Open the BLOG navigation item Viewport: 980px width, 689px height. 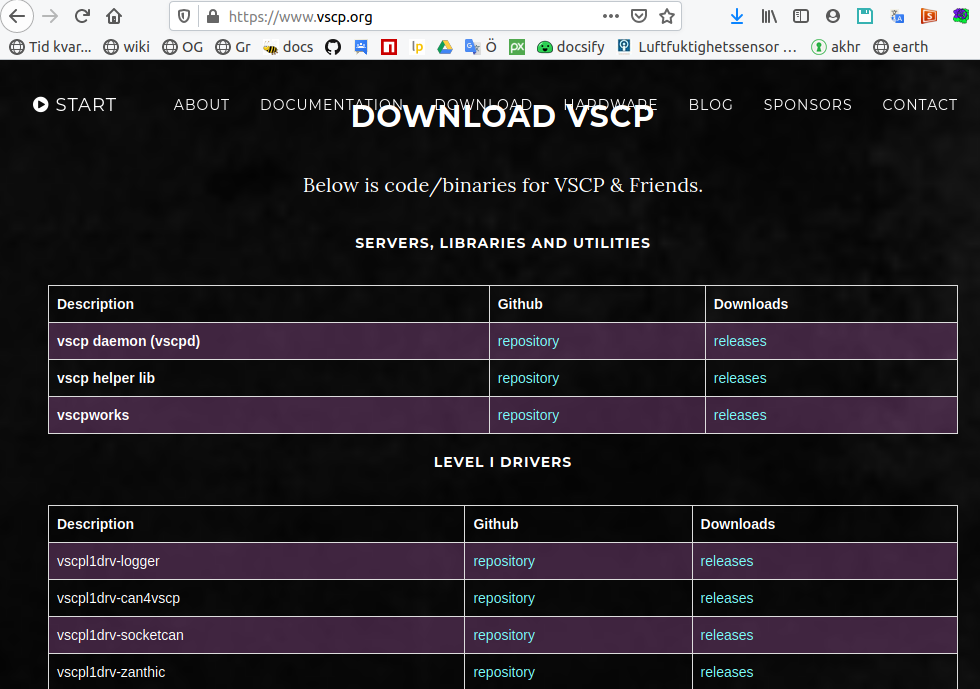(x=711, y=104)
